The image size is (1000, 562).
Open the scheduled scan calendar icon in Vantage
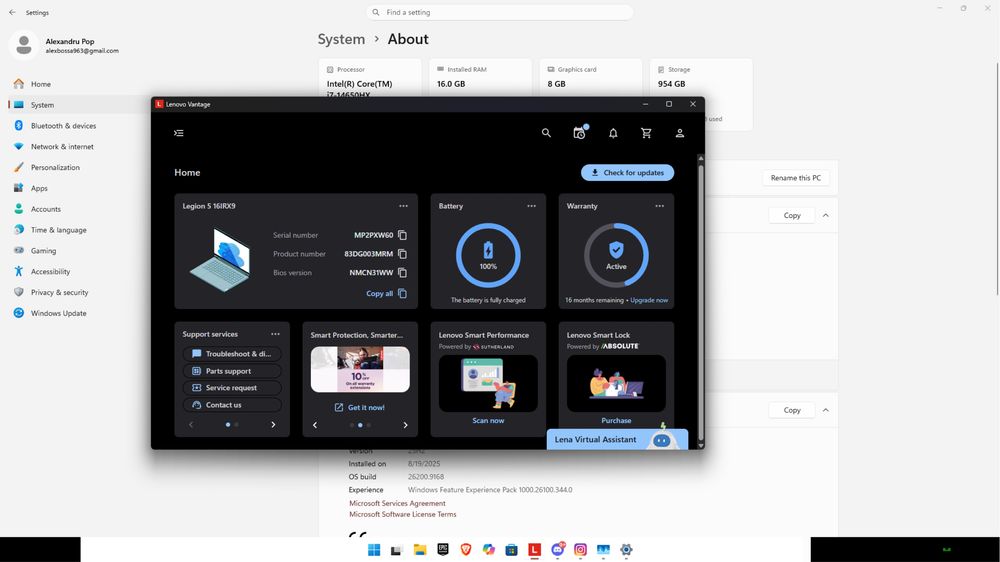[x=579, y=132]
